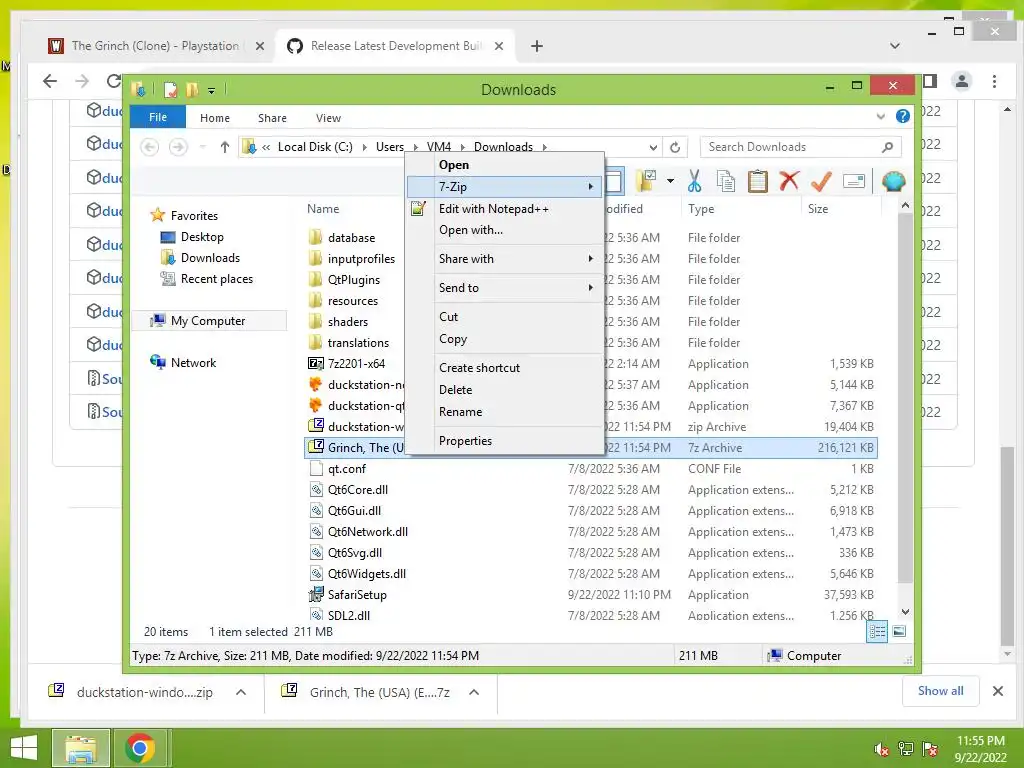1024x768 pixels.
Task: Open the address bar history dropdown
Action: (653, 147)
